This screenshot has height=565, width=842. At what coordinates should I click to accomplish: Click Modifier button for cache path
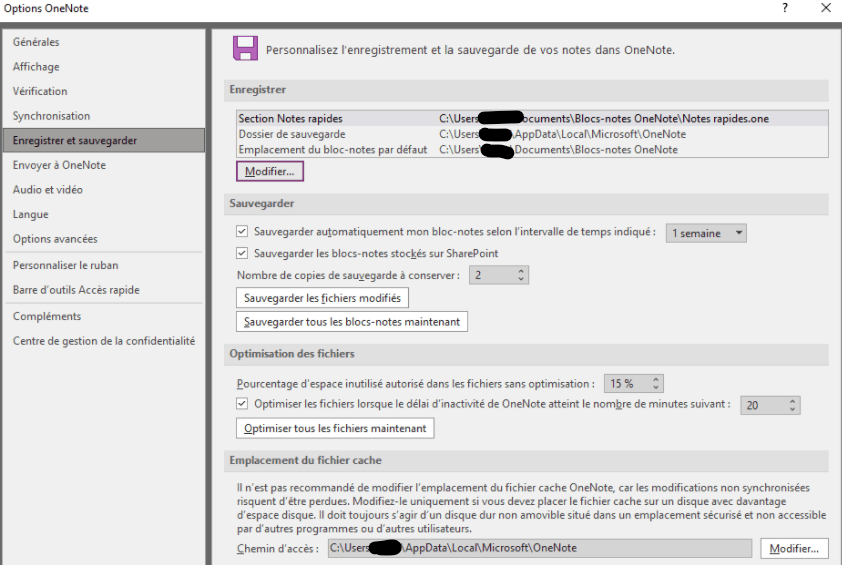pyautogui.click(x=794, y=548)
